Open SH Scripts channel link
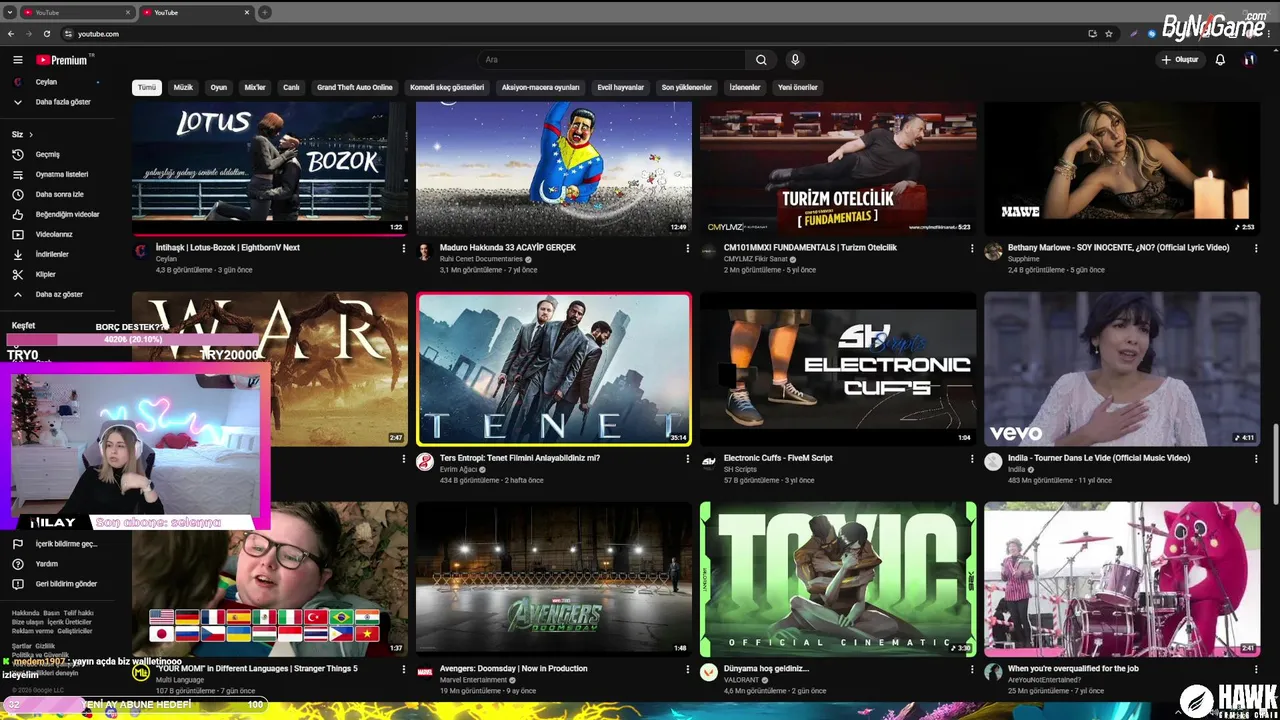Screen dimensions: 1280x720 pos(740,469)
